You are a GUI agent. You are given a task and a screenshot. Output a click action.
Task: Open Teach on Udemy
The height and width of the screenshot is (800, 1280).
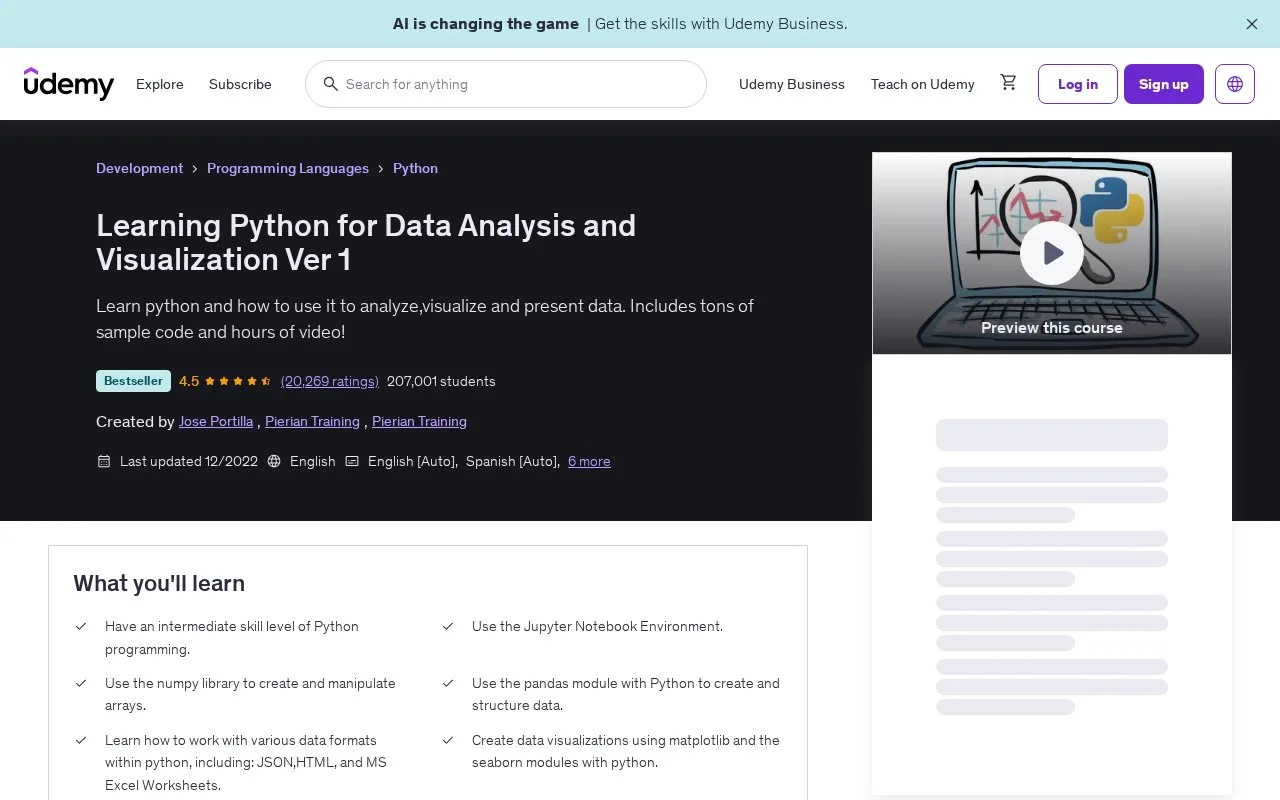coord(923,84)
